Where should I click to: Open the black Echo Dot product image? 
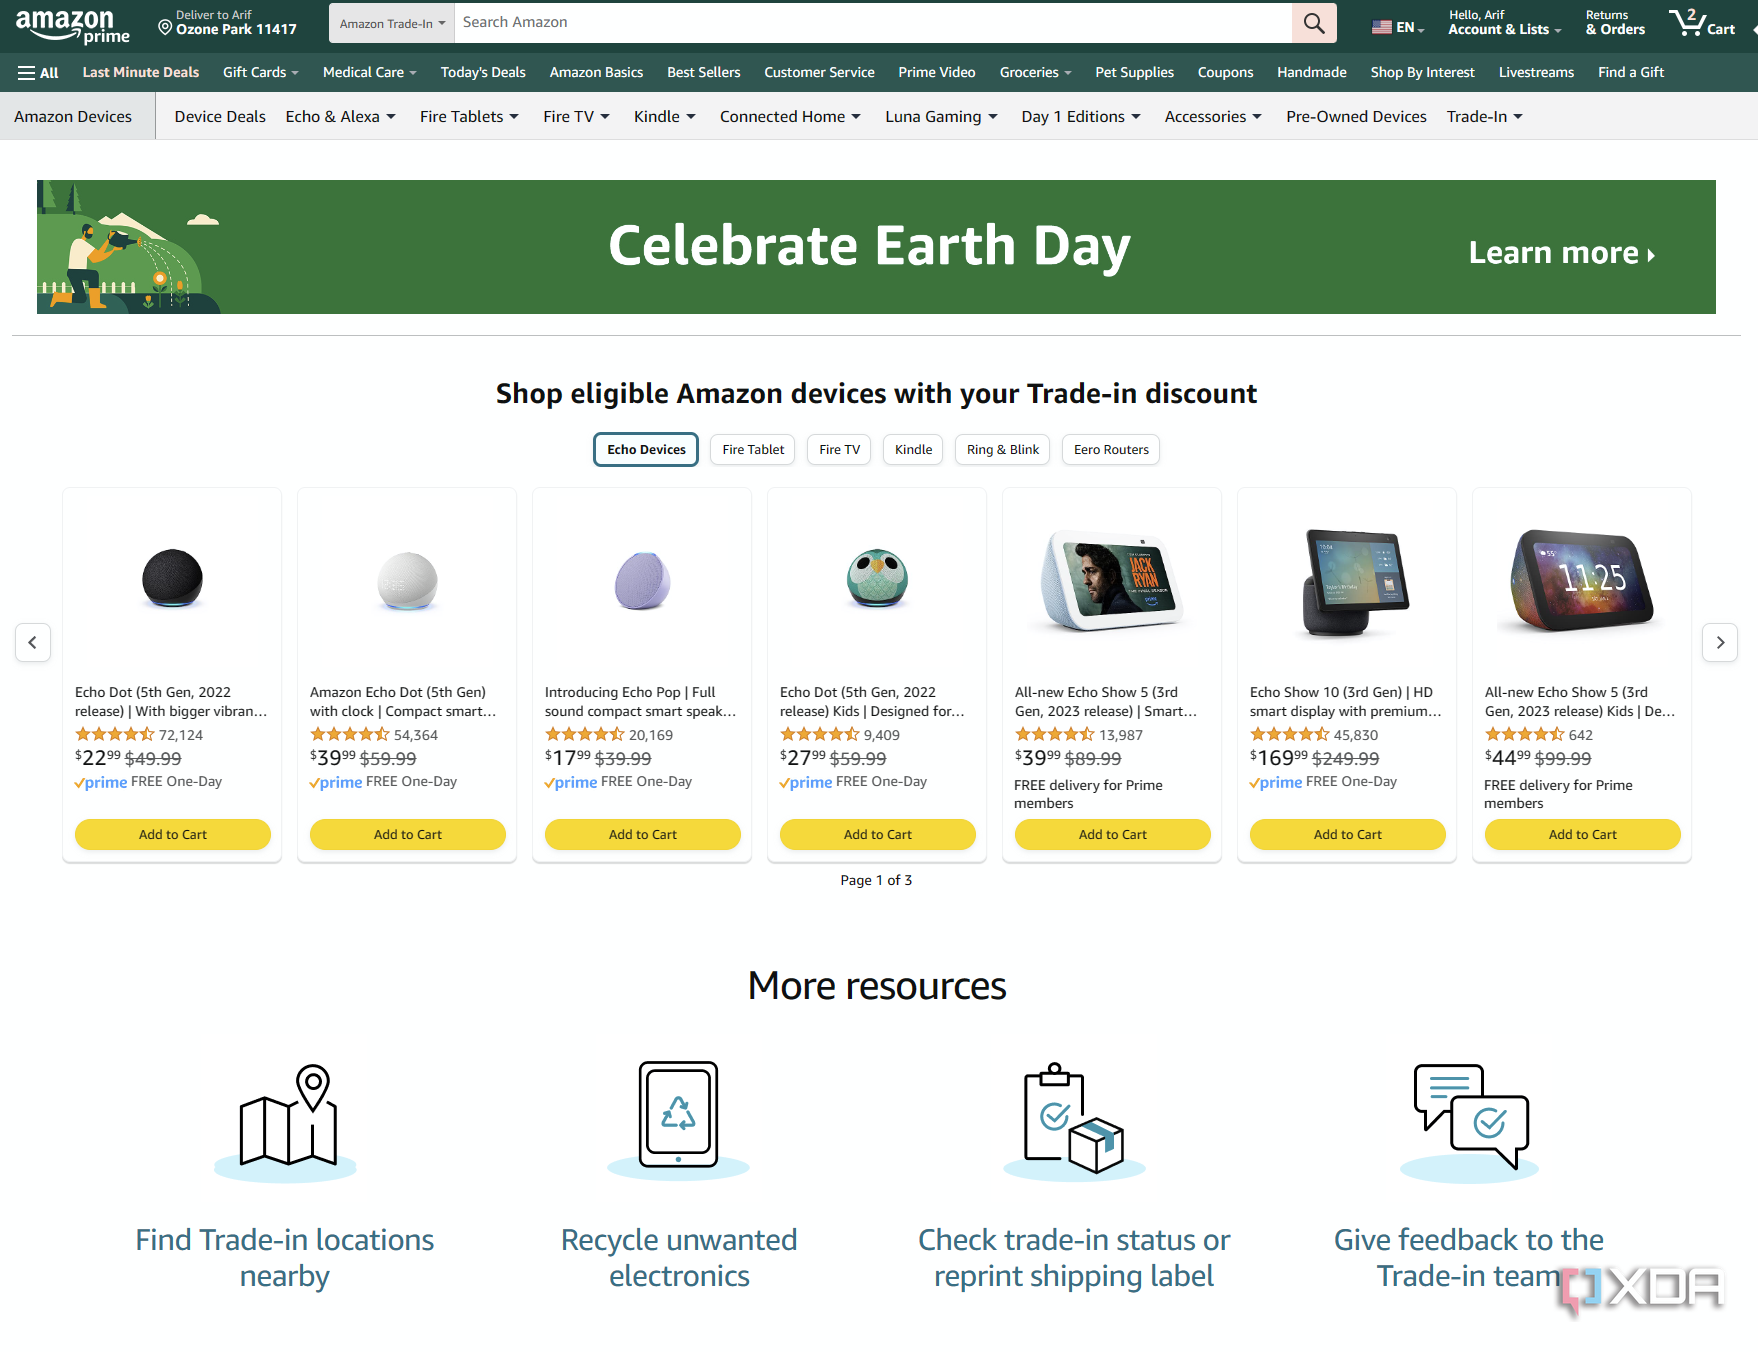(x=172, y=579)
